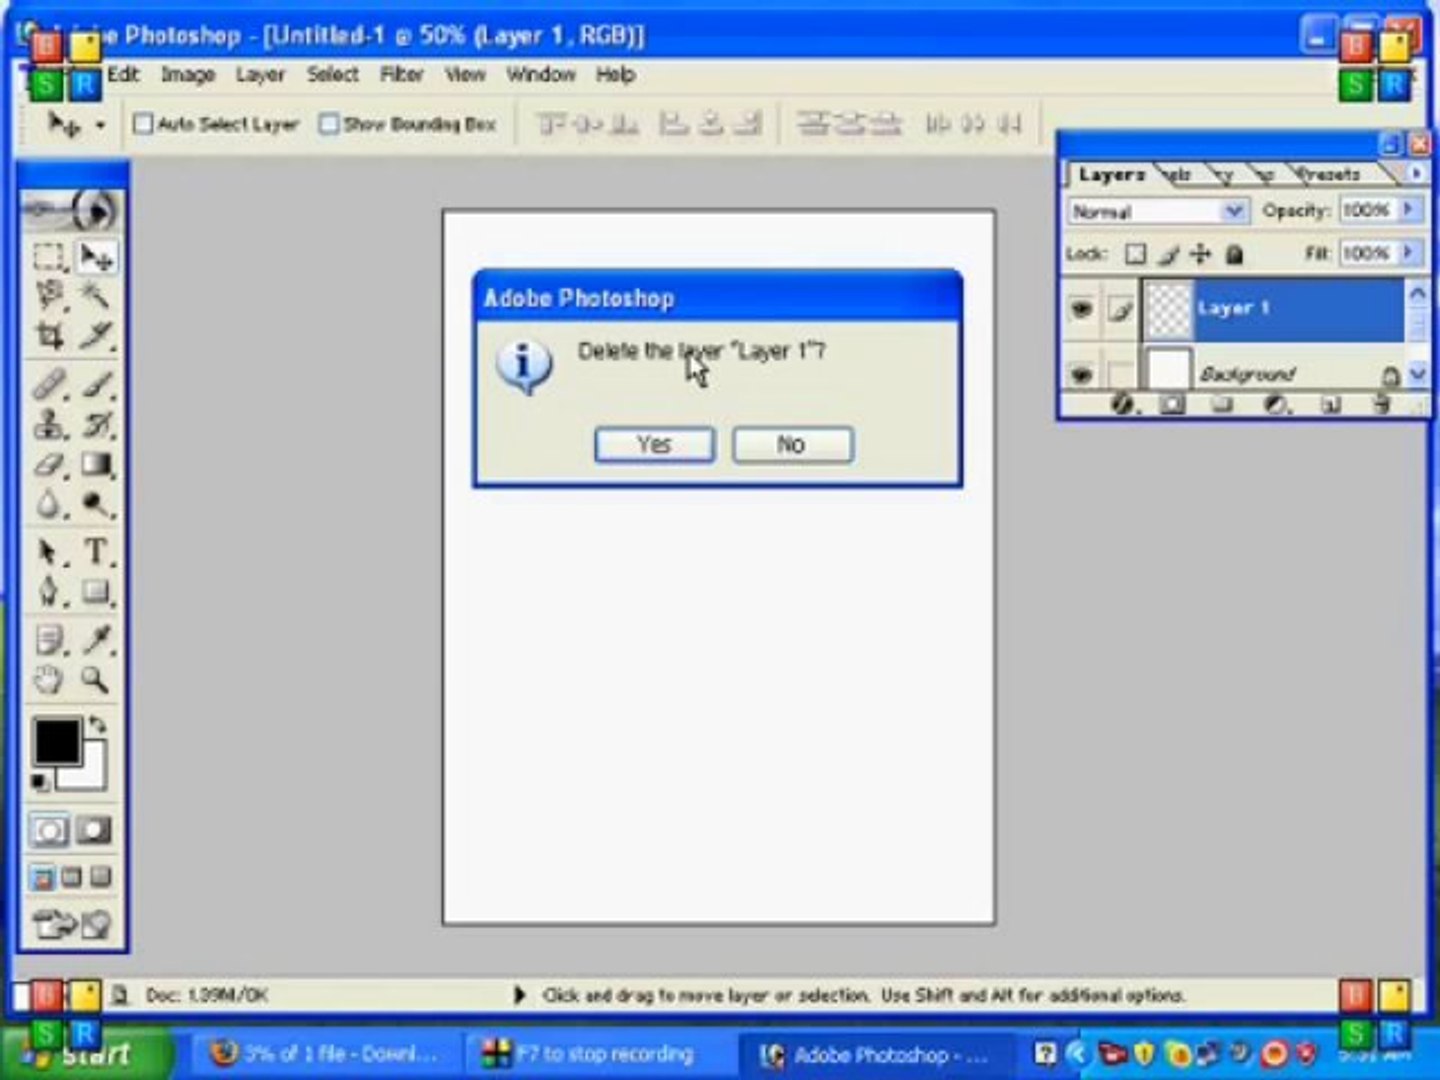The image size is (1440, 1080).
Task: Open the Select menu
Action: point(332,74)
